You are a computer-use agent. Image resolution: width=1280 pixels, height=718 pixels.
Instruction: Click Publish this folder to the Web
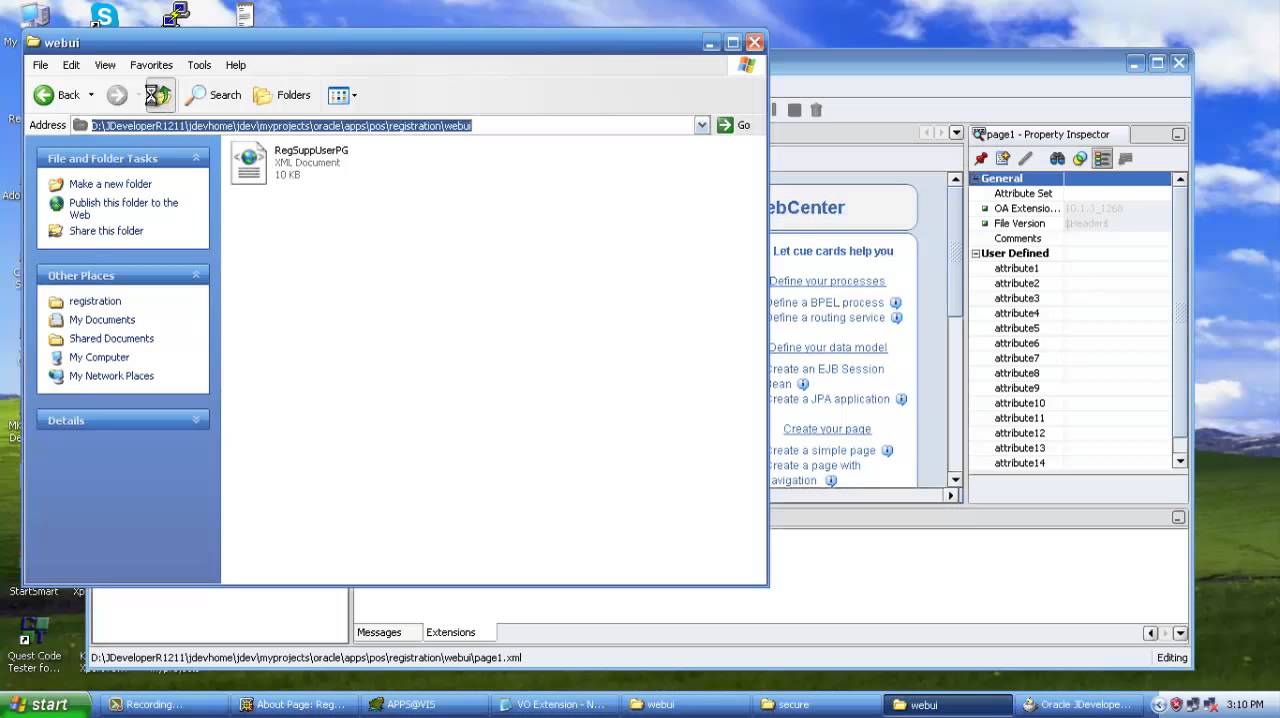(x=123, y=208)
